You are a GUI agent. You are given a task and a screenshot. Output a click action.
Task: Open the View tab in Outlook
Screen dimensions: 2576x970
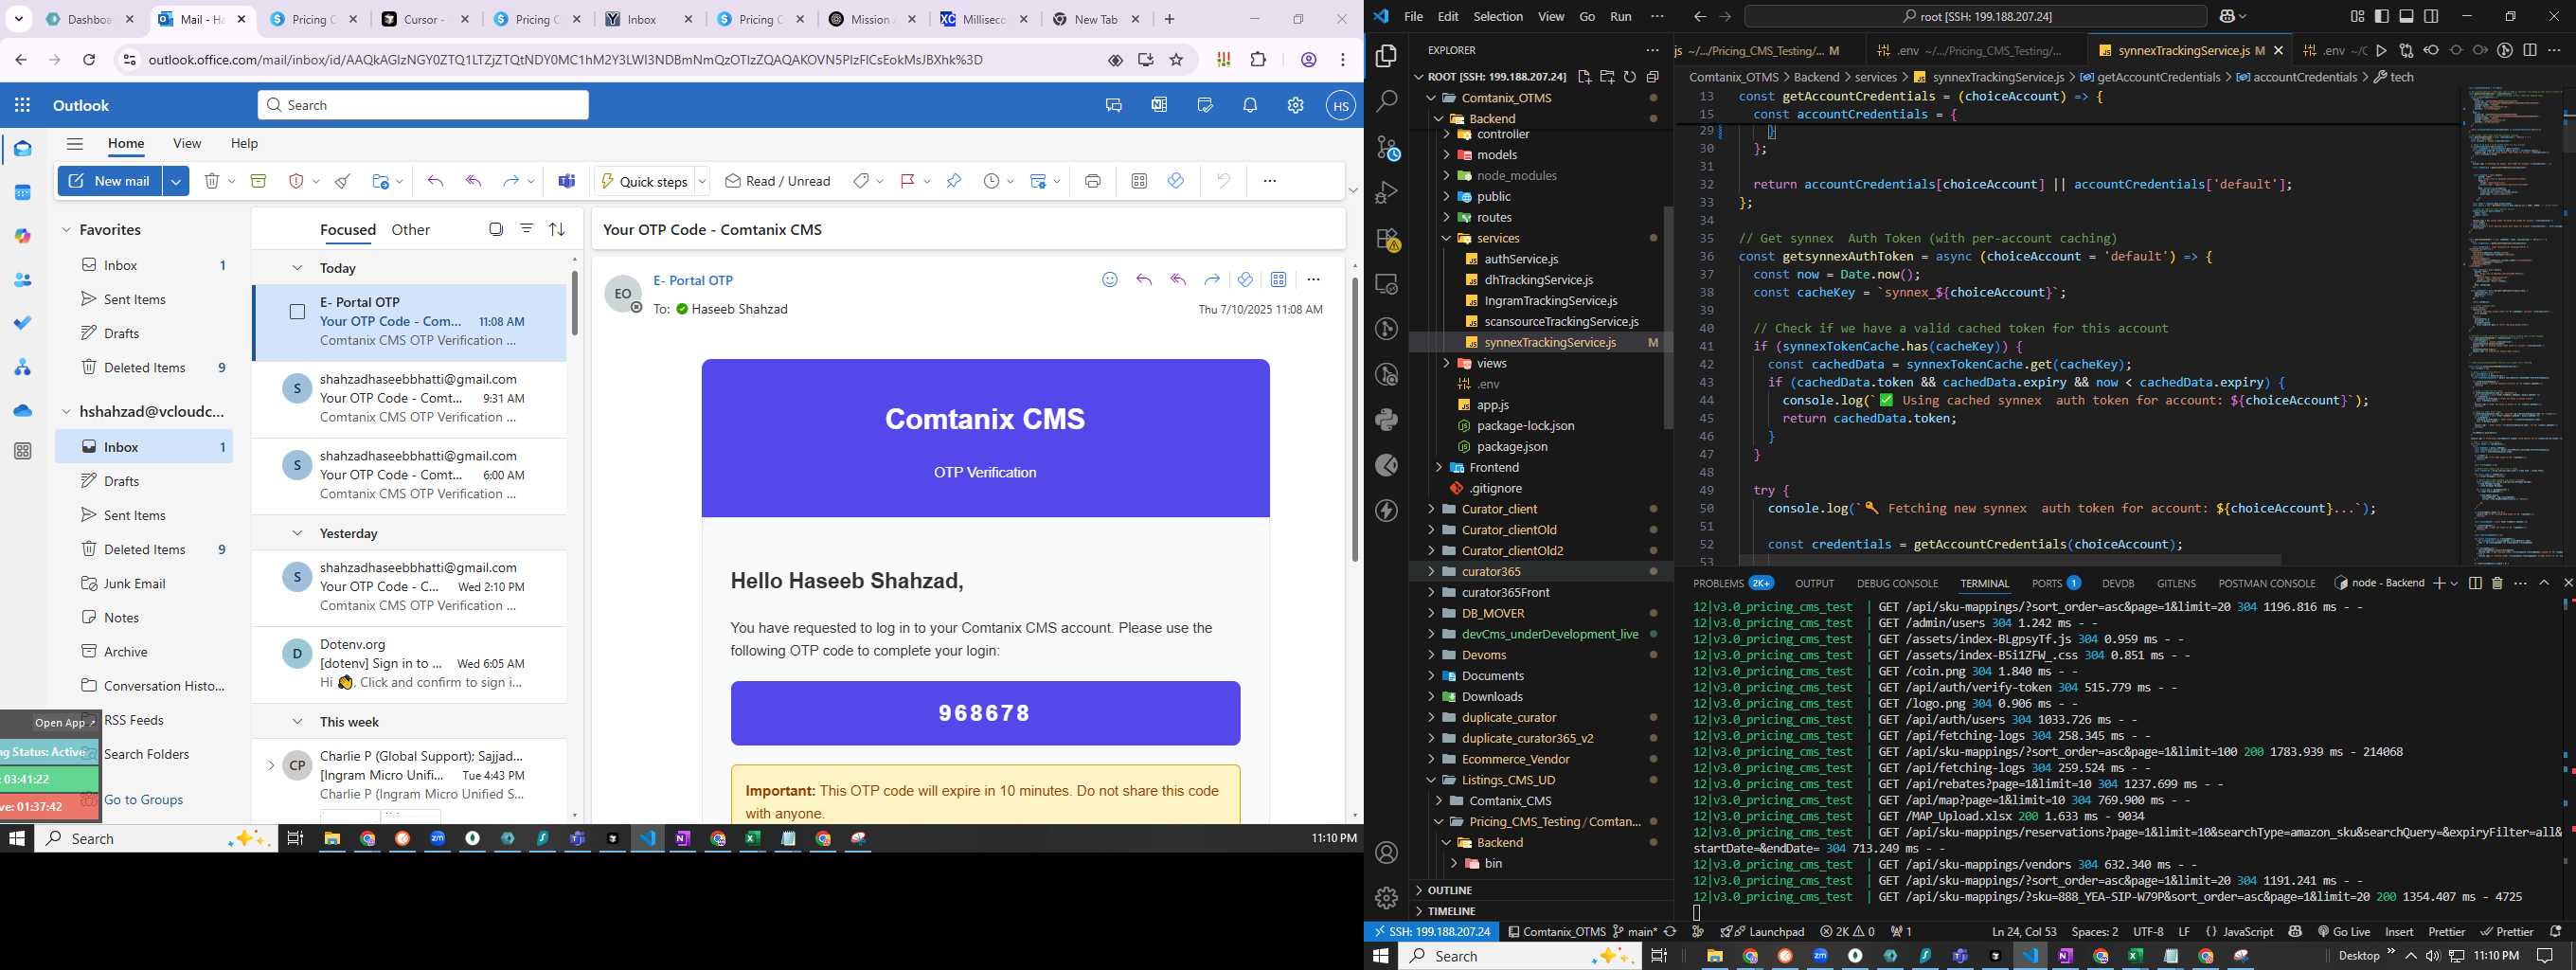(187, 143)
